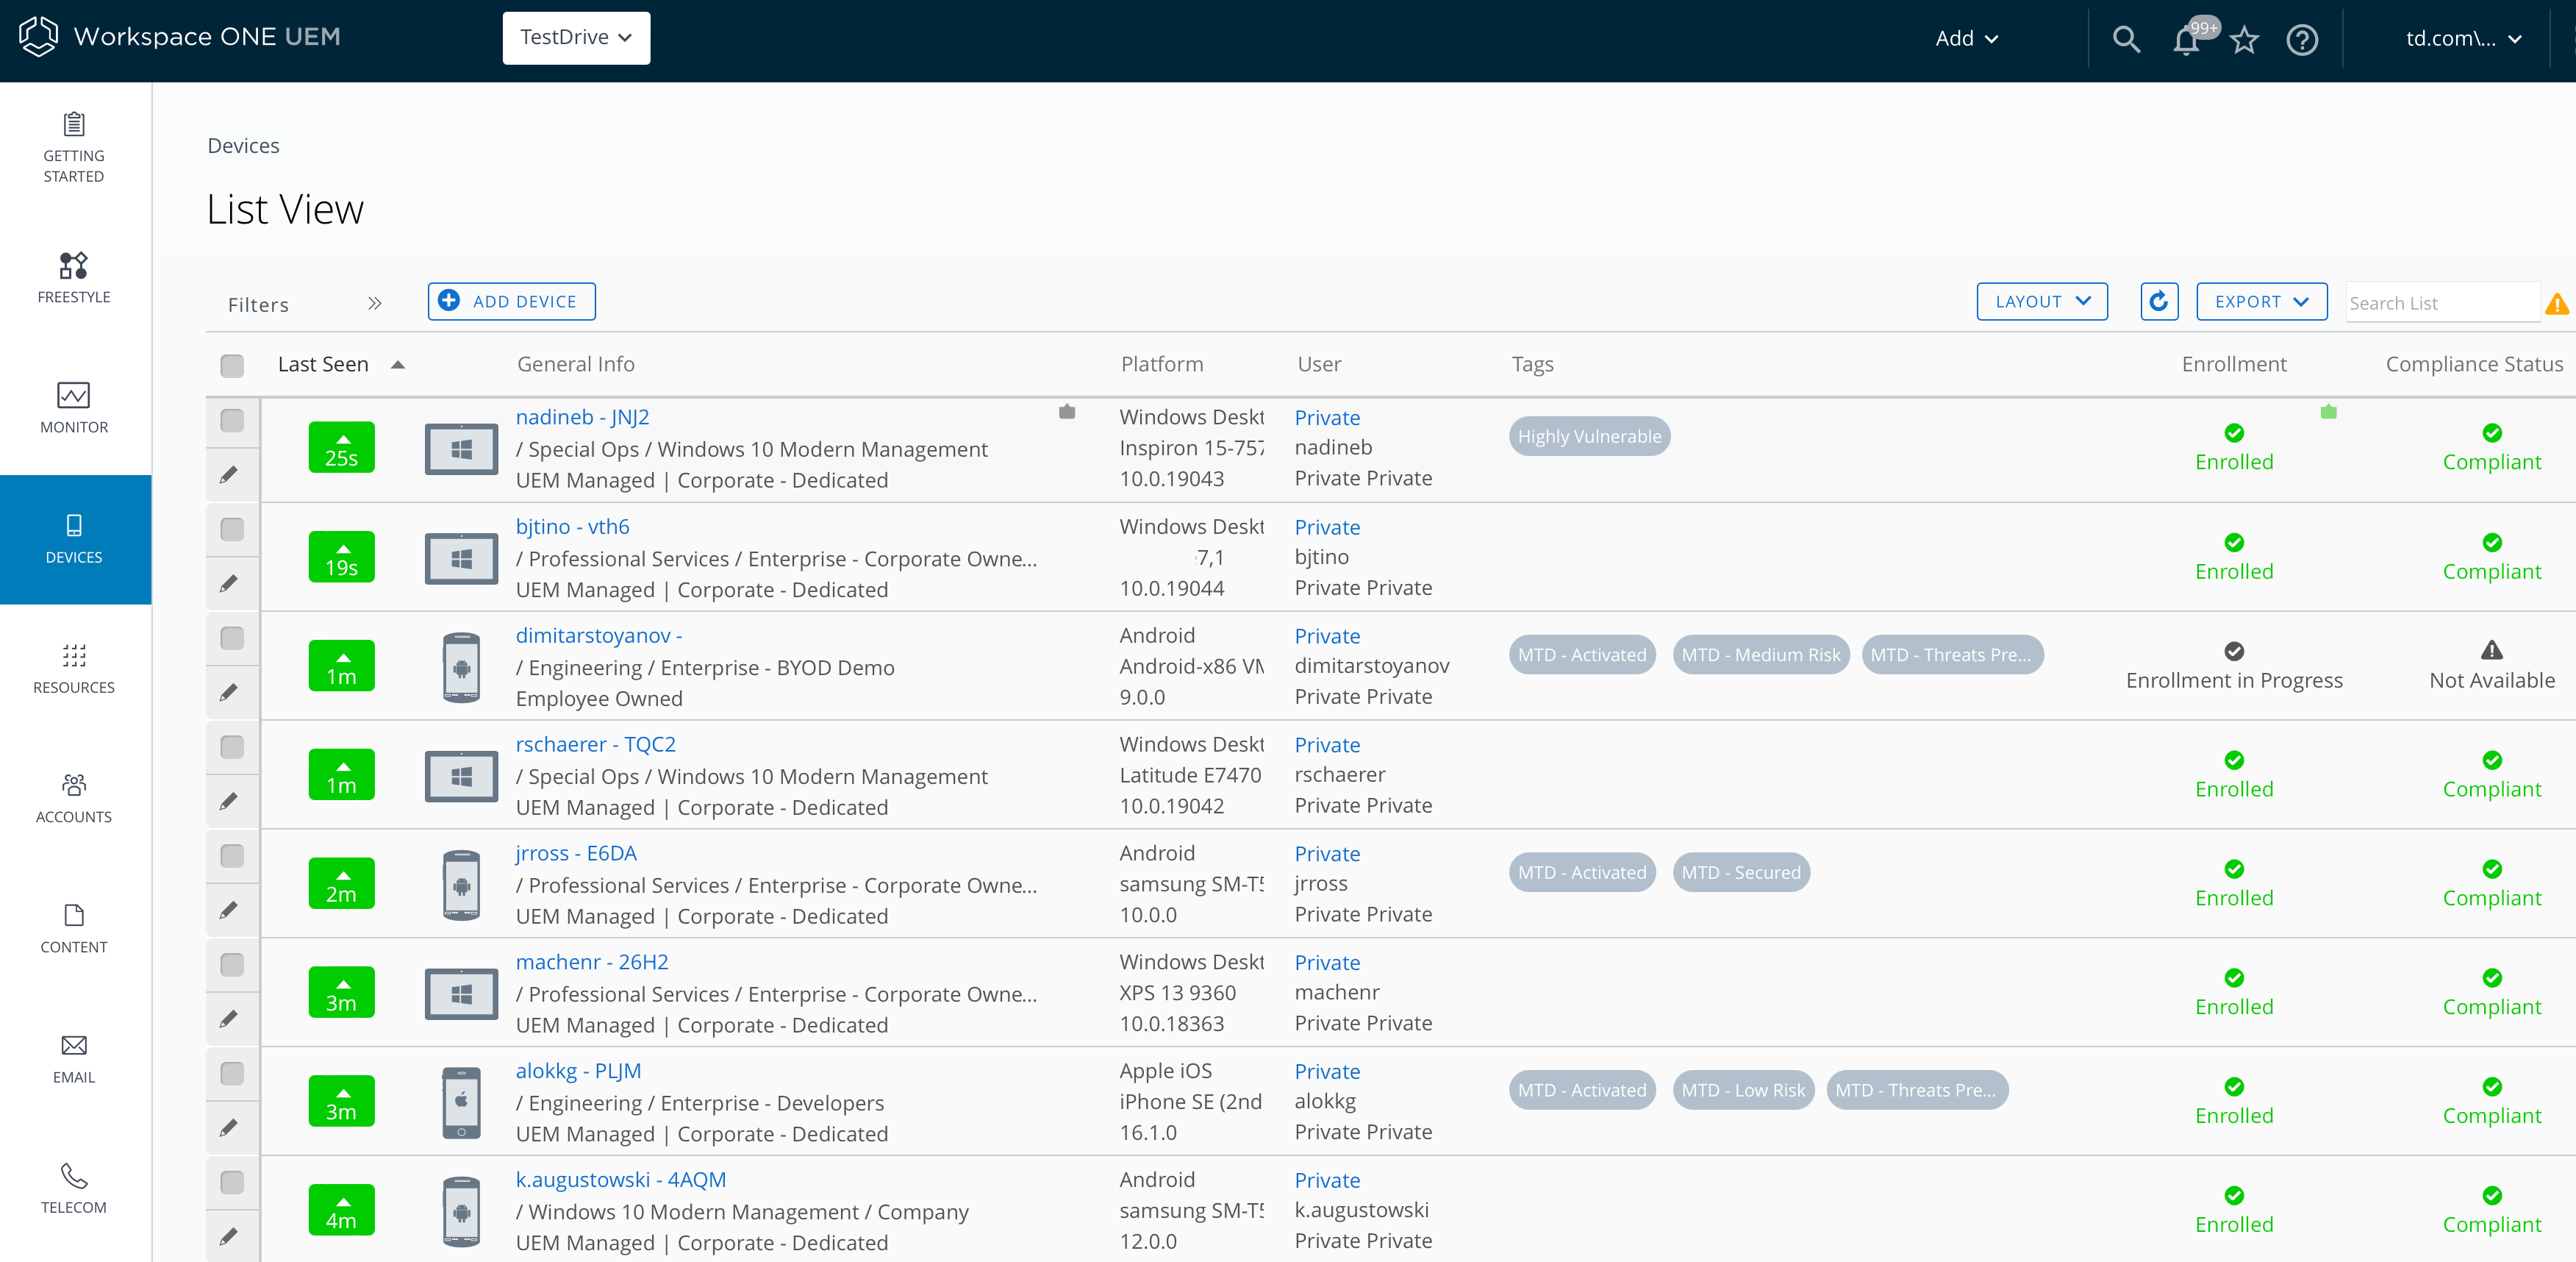Open the TestDrive organization group selector
This screenshot has height=1262, width=2576.
click(576, 37)
